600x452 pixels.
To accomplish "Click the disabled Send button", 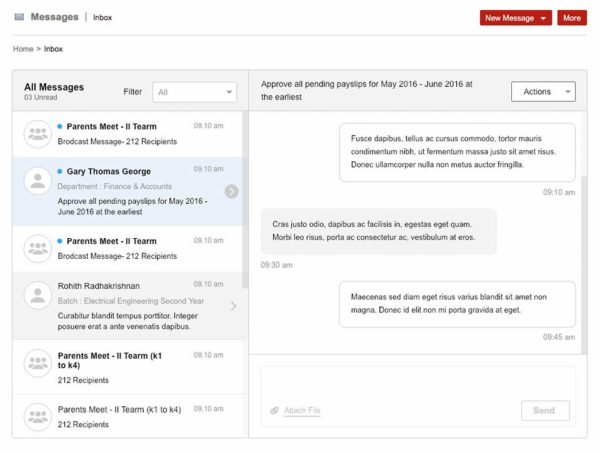I will pos(545,411).
